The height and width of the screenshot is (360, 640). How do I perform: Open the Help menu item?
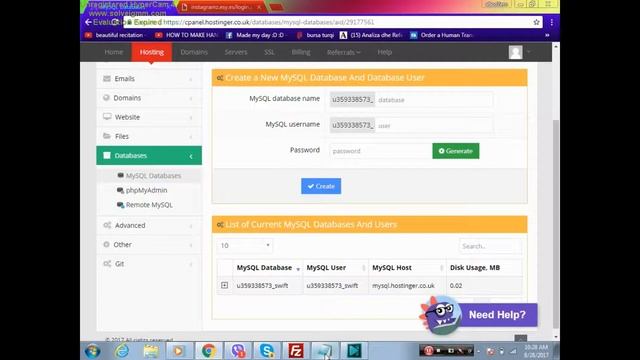pyautogui.click(x=384, y=52)
